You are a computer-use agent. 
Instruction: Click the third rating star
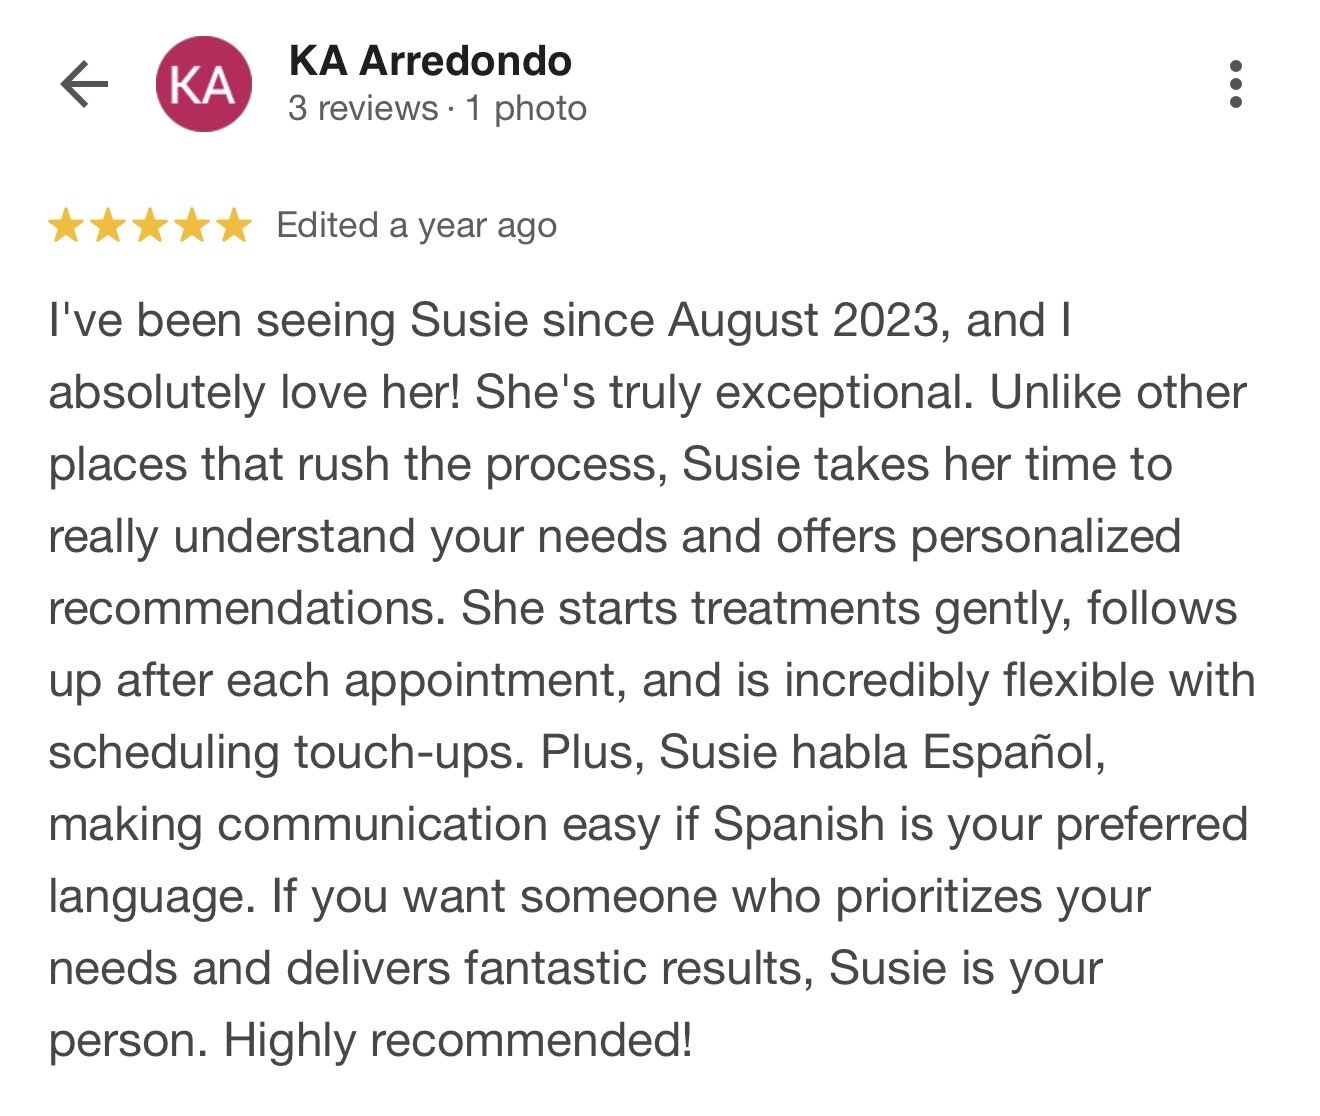click(150, 226)
